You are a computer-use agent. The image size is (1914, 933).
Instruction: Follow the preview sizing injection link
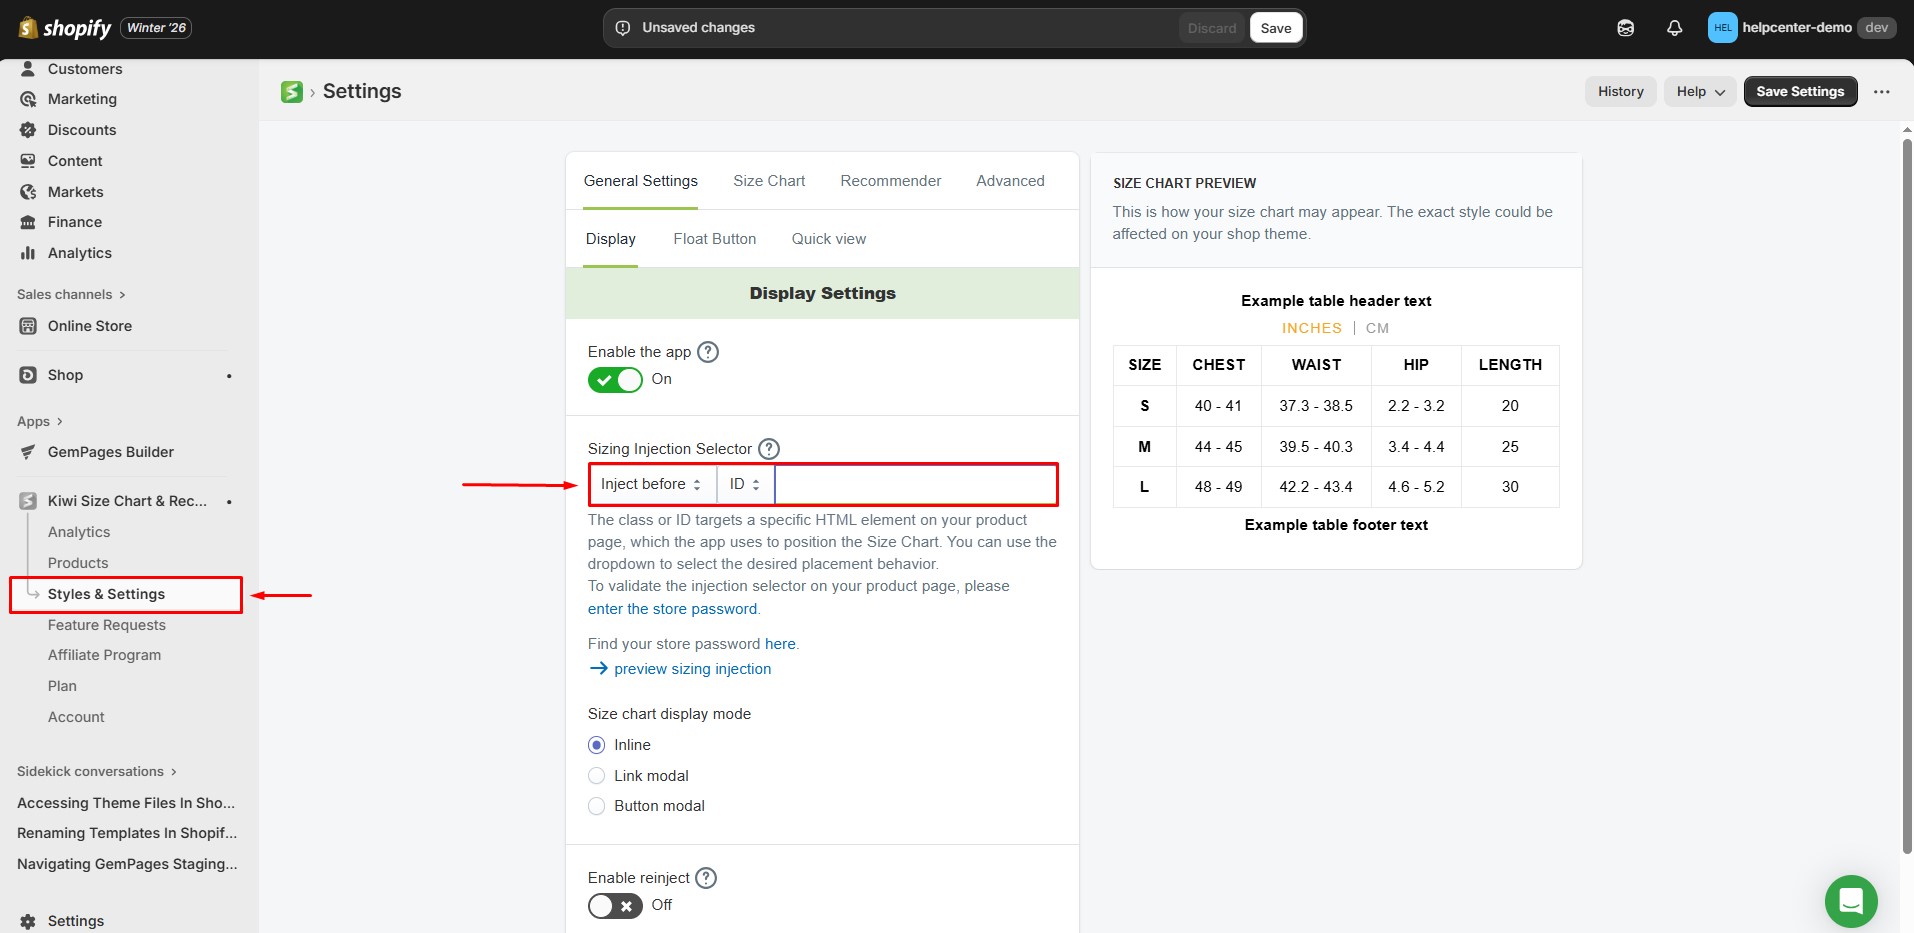[692, 669]
